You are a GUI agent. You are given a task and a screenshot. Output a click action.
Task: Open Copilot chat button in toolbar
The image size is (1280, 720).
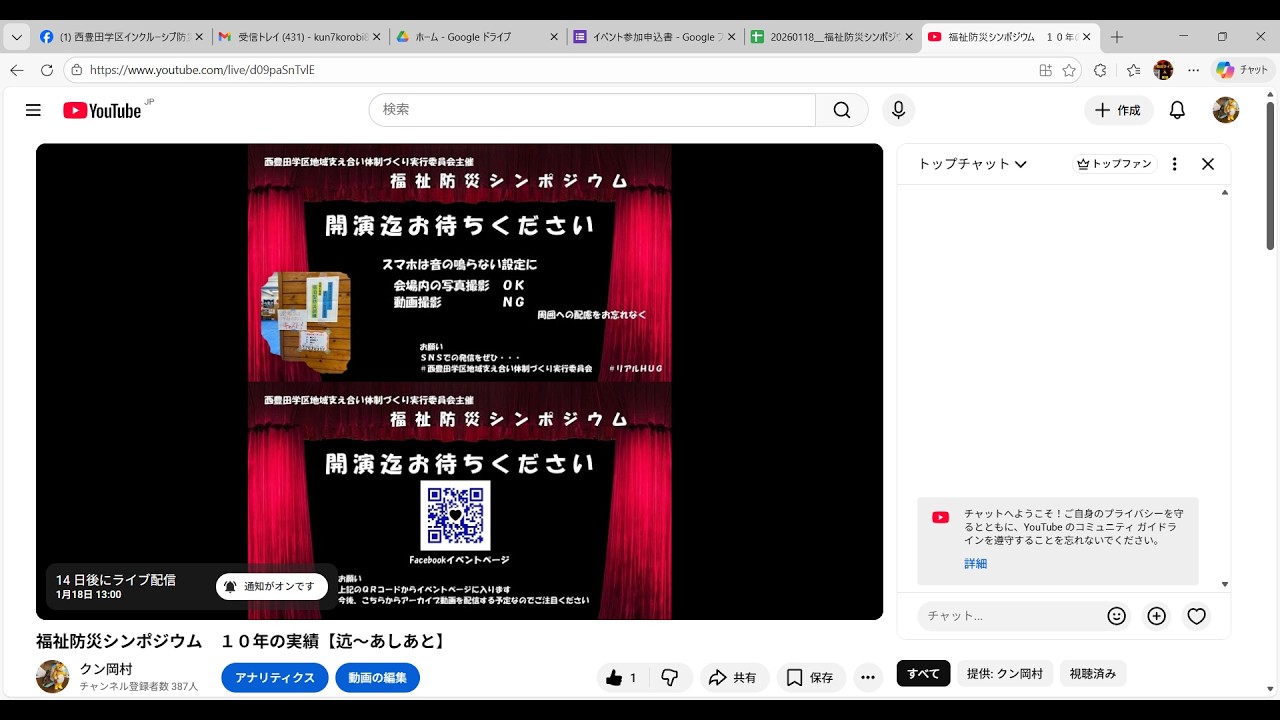(x=1241, y=70)
